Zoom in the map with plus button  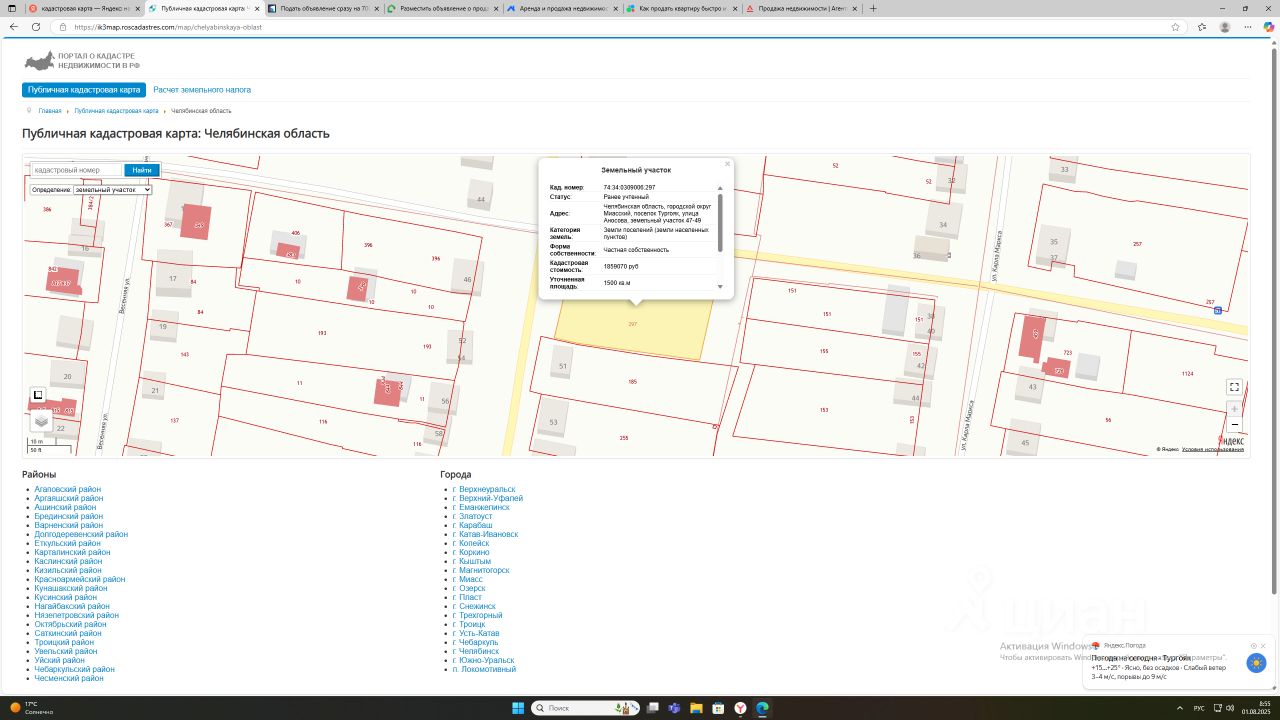click(1234, 409)
